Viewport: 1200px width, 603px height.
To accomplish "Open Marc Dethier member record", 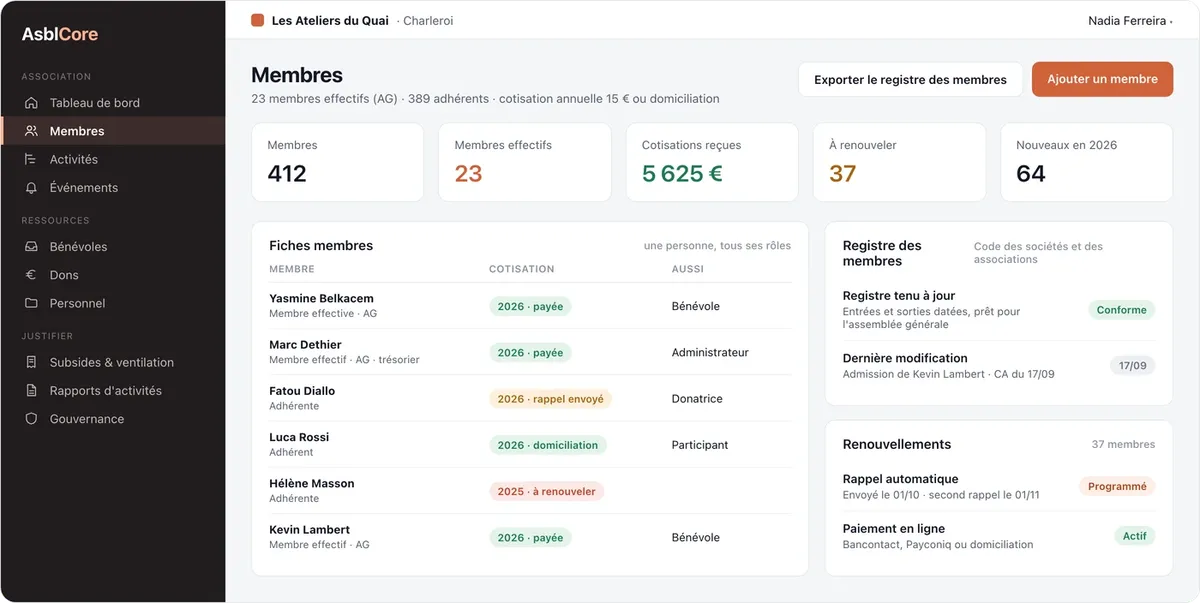I will pos(530,352).
